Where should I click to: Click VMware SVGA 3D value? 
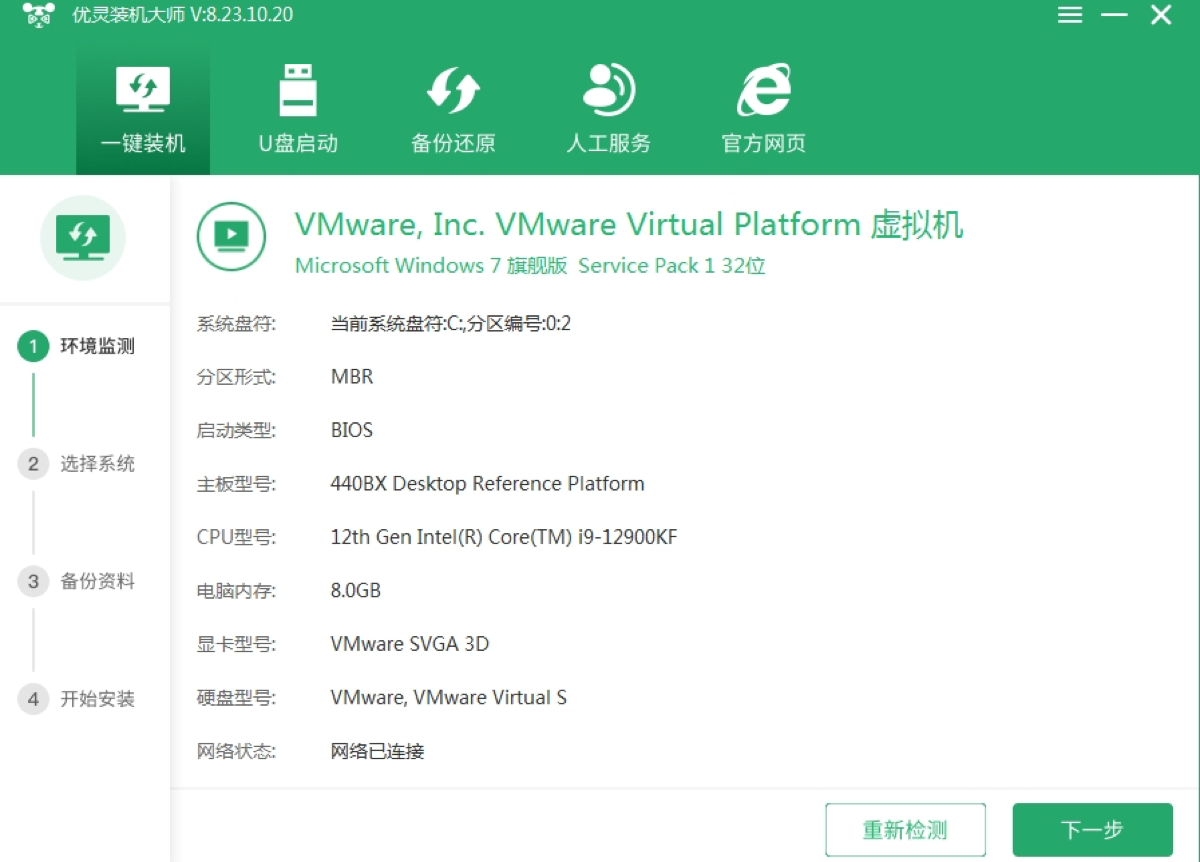[410, 644]
